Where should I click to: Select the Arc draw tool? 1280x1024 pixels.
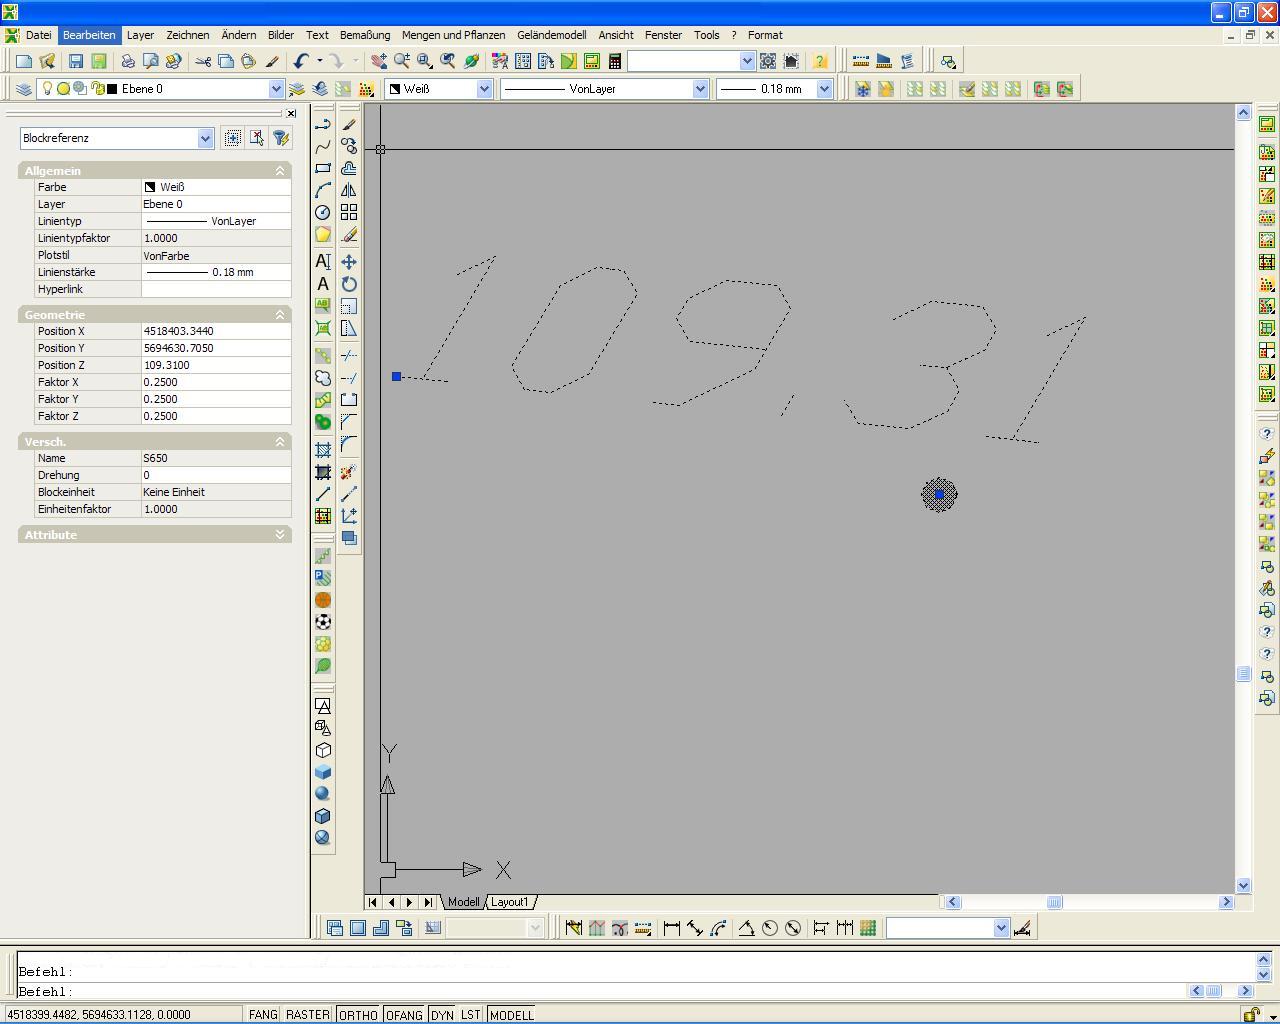point(323,190)
